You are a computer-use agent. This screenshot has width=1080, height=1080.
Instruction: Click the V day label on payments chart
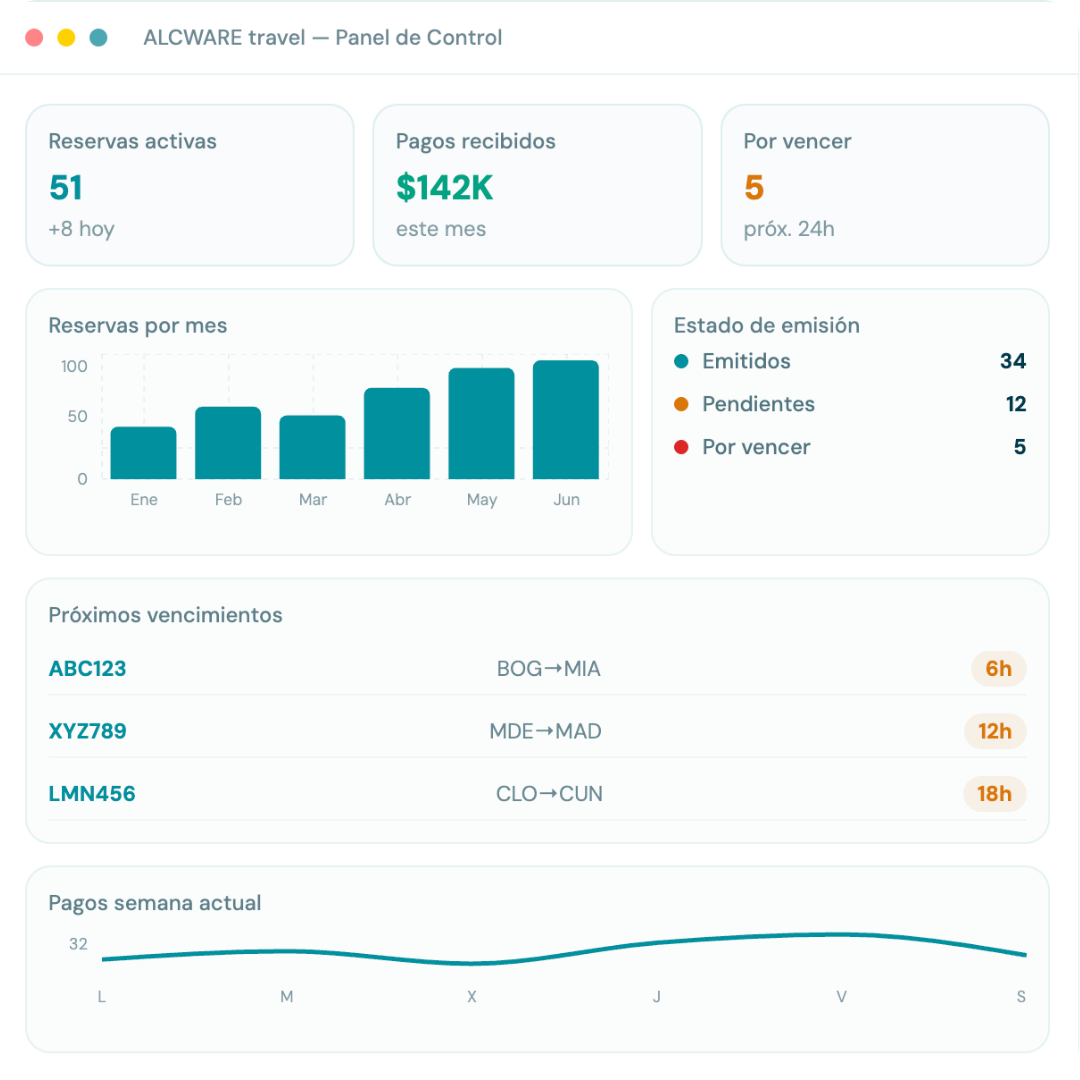(841, 997)
